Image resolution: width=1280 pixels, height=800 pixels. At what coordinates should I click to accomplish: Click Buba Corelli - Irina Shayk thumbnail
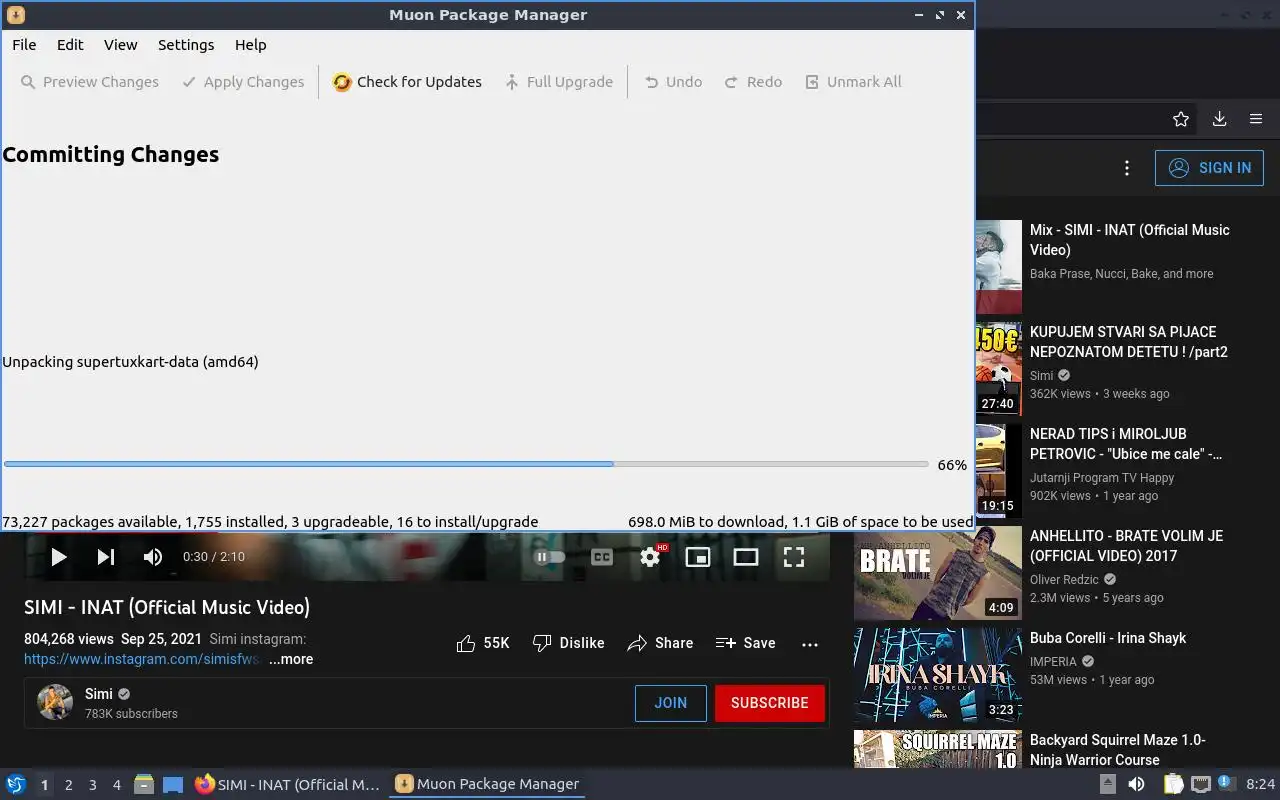tap(938, 675)
